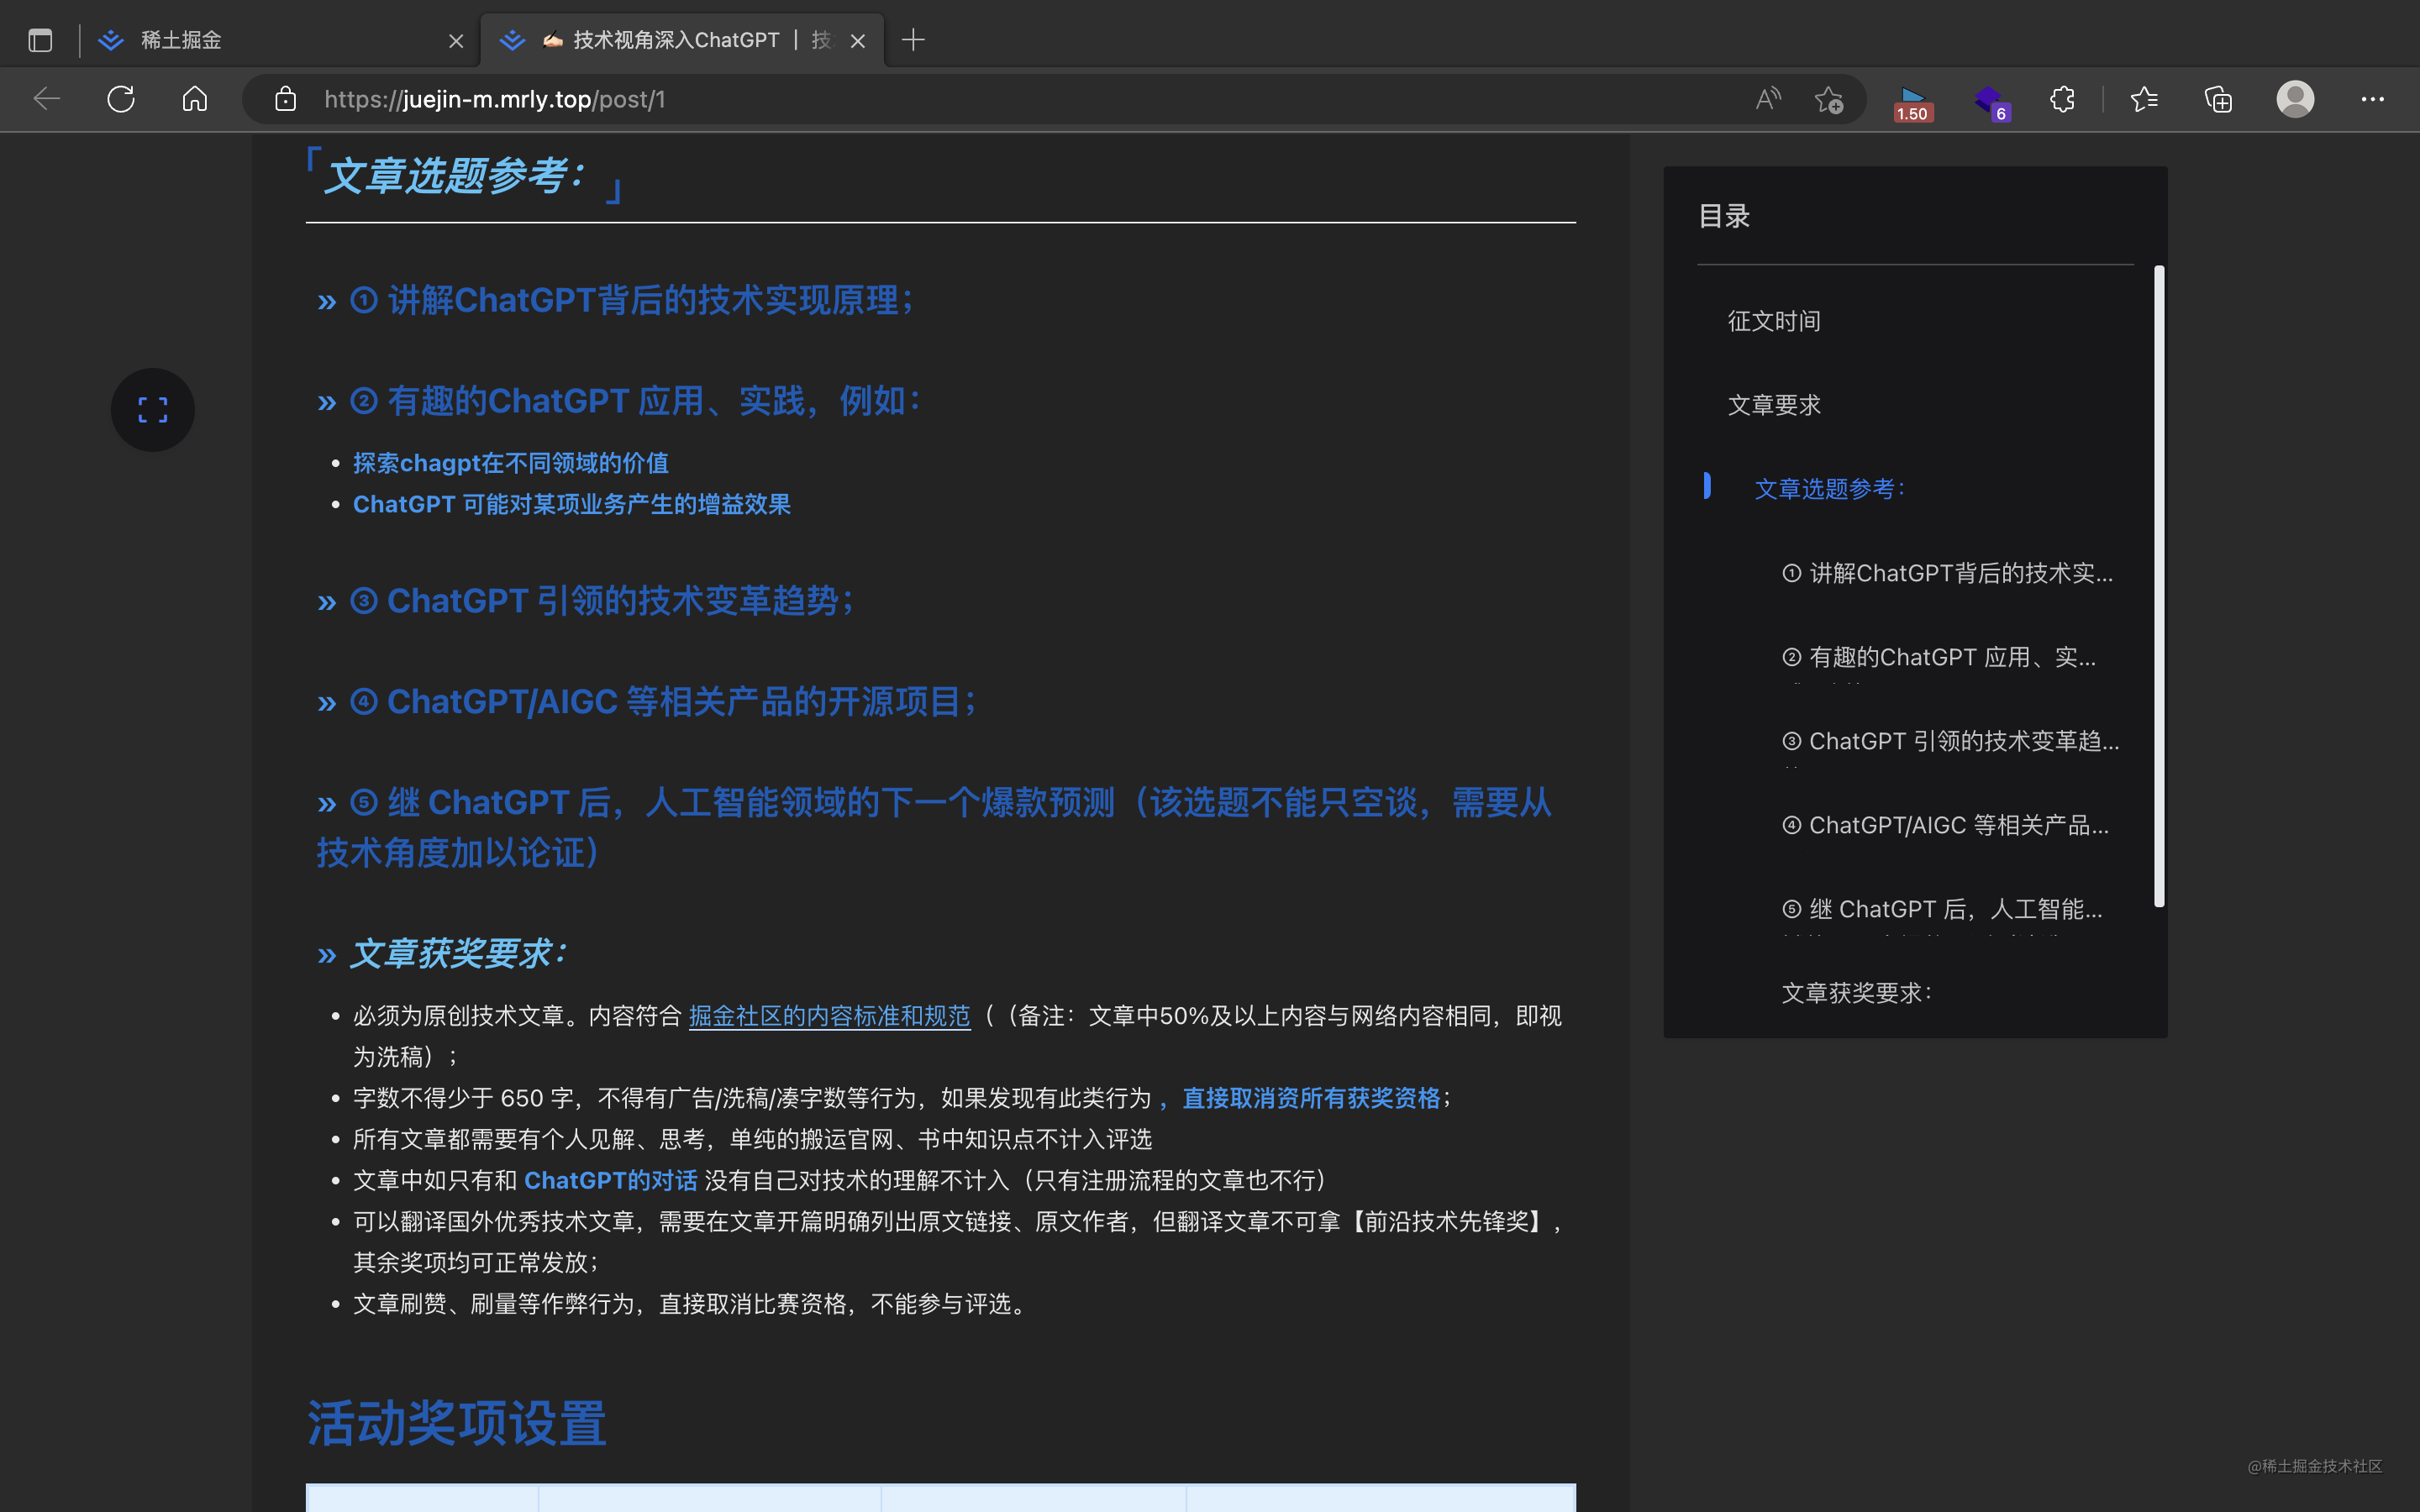This screenshot has width=2420, height=1512.
Task: Click bullet 所有文章都需要有个人见解
Action: 752,1139
